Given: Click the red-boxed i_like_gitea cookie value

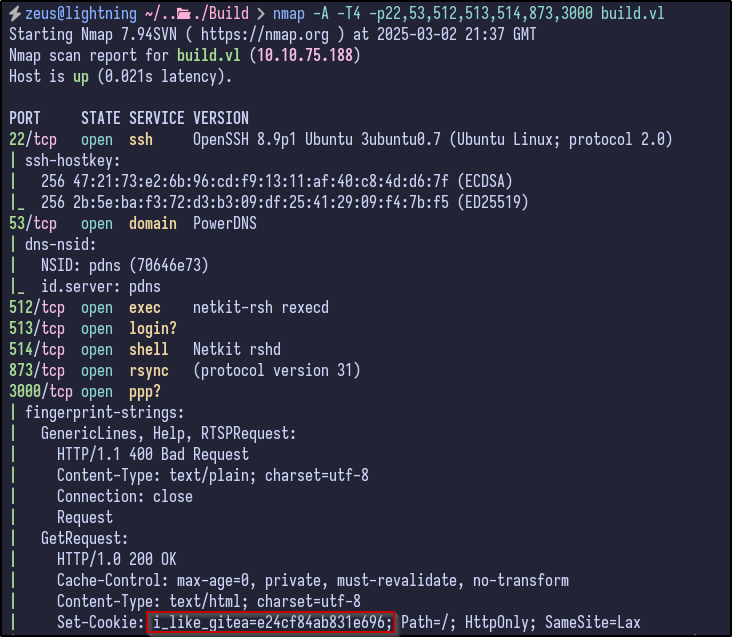Looking at the screenshot, I should pos(272,623).
